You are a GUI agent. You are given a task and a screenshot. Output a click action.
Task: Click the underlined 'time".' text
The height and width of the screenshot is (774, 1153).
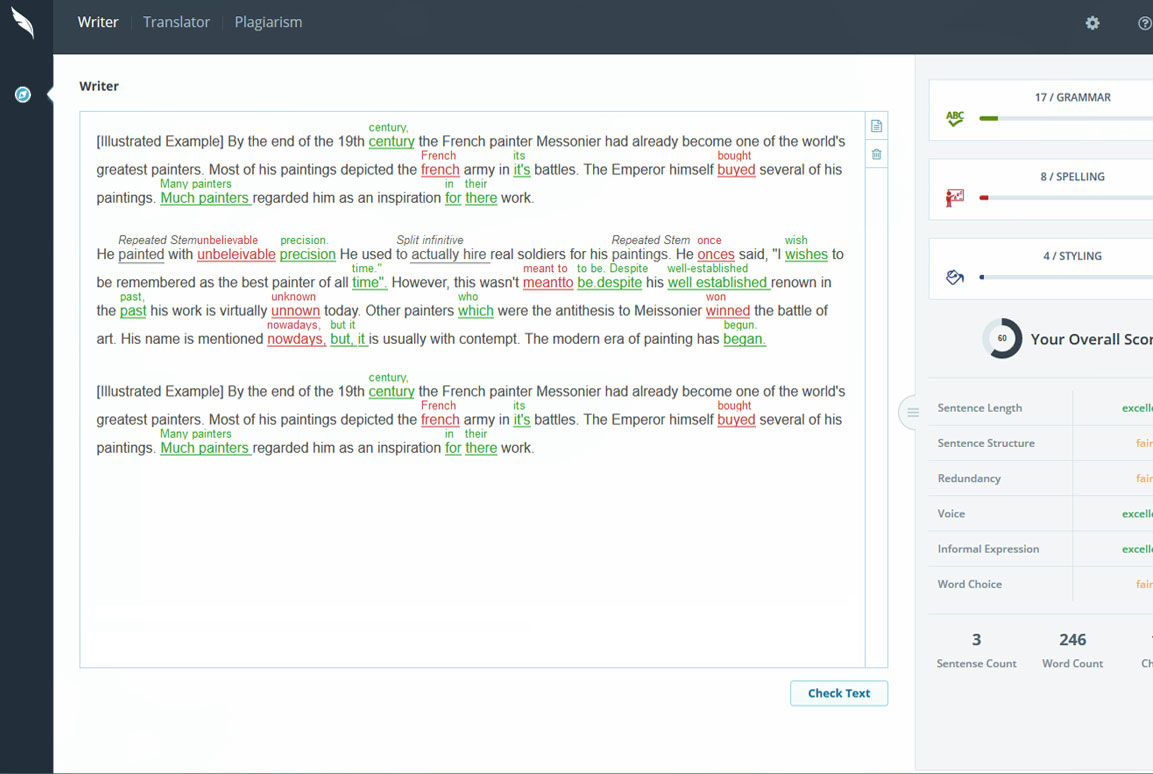[369, 282]
